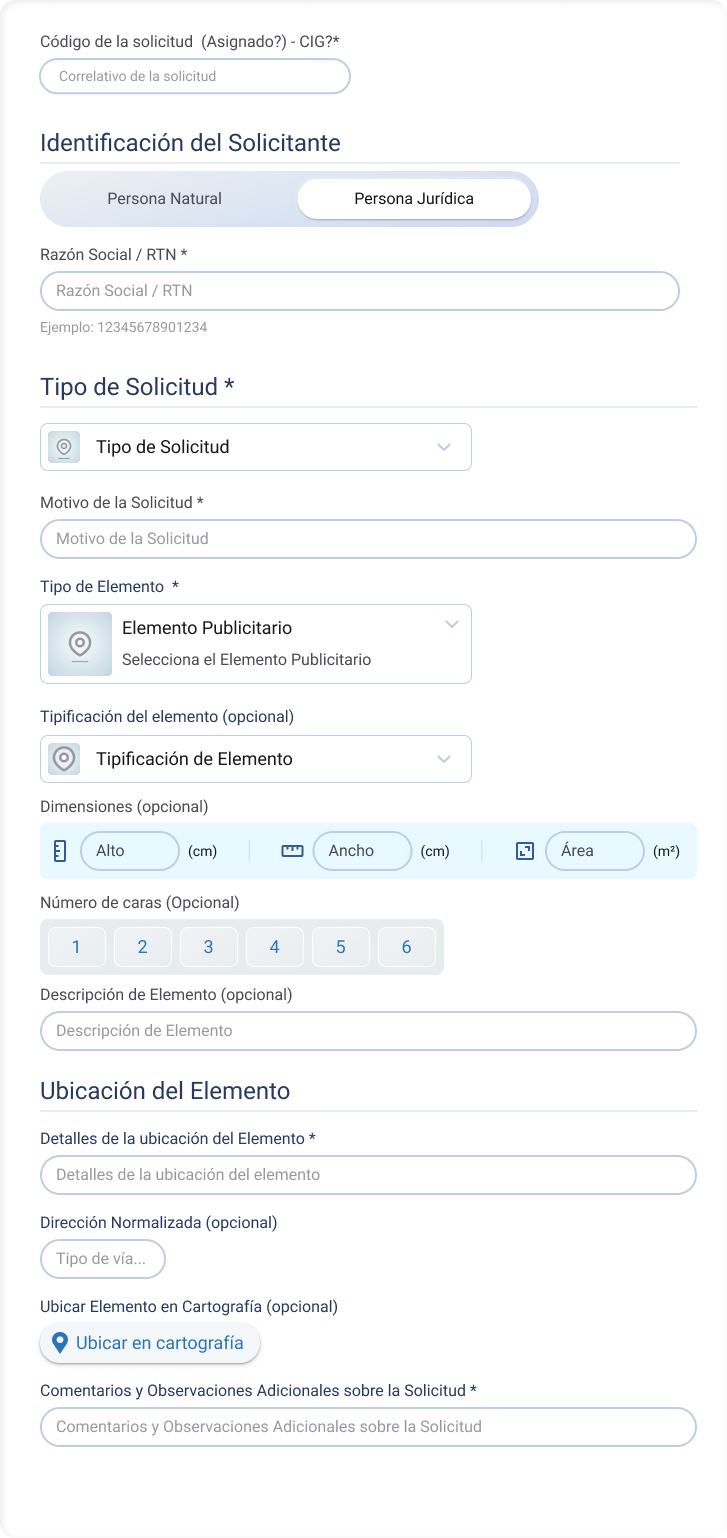
Task: Click the area resize icon next to Área
Action: pos(524,850)
